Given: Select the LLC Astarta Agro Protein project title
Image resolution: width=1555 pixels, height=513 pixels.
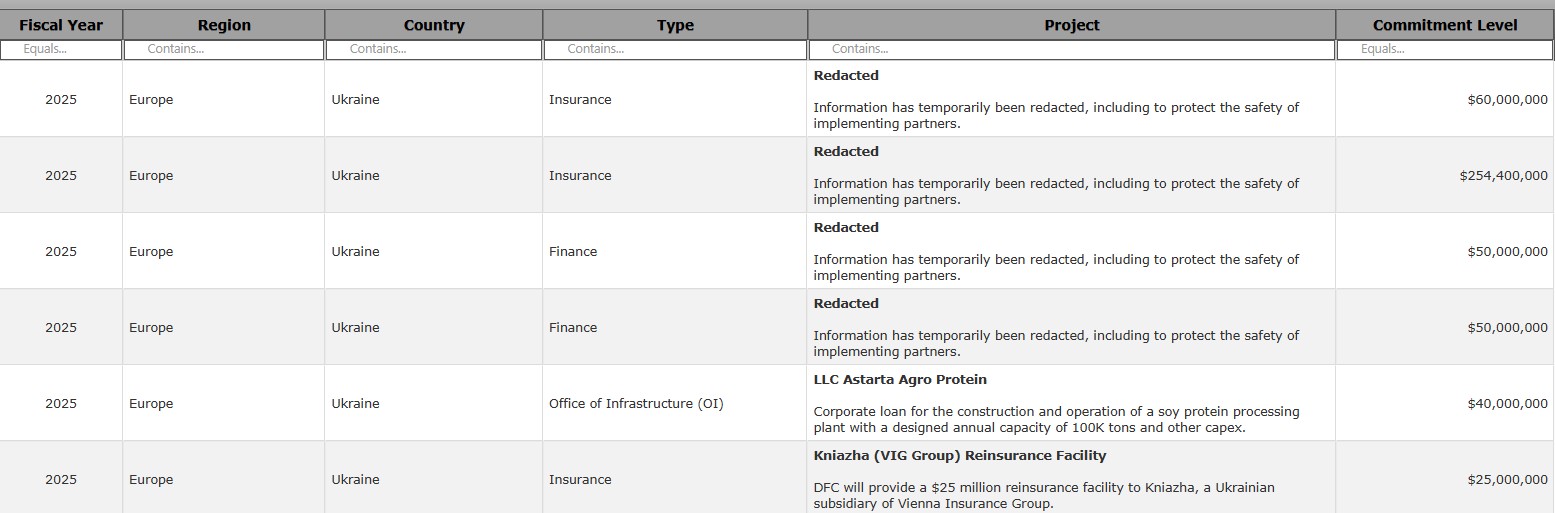Looking at the screenshot, I should tap(900, 380).
